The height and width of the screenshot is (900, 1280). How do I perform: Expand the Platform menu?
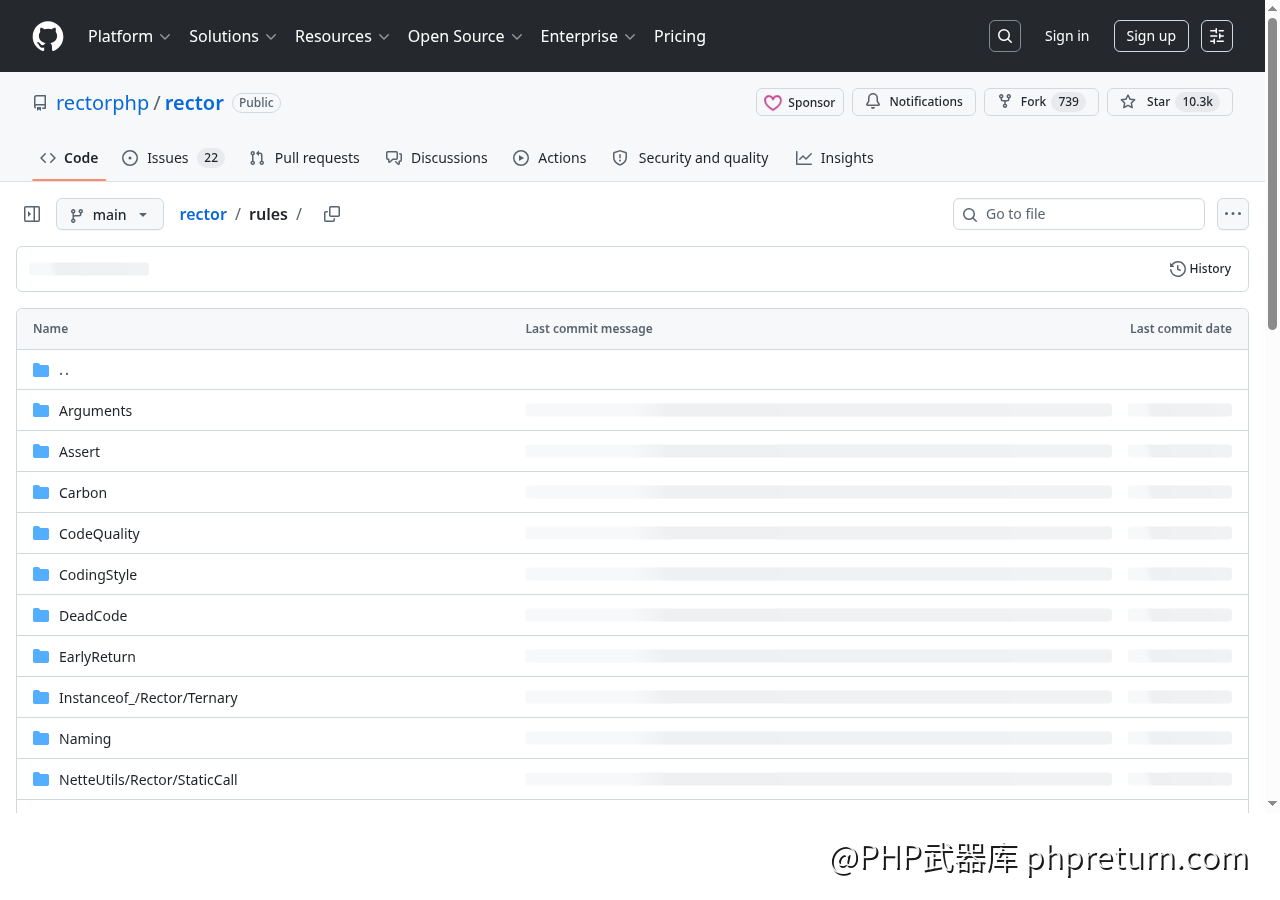tap(129, 36)
